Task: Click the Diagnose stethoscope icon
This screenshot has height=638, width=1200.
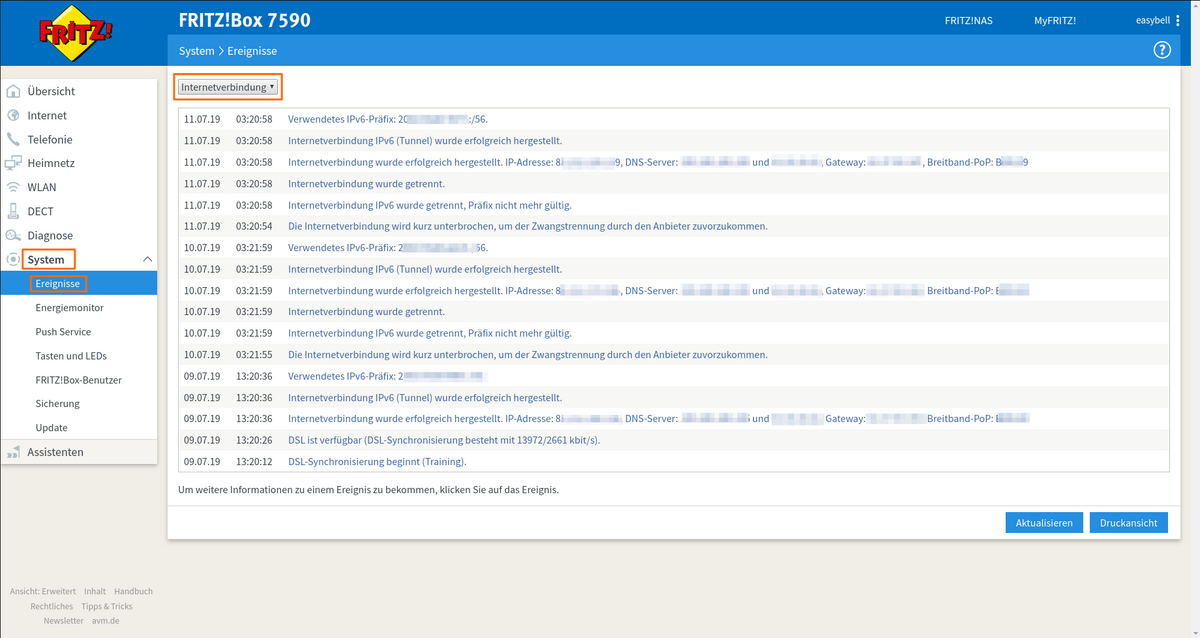Action: (13, 236)
